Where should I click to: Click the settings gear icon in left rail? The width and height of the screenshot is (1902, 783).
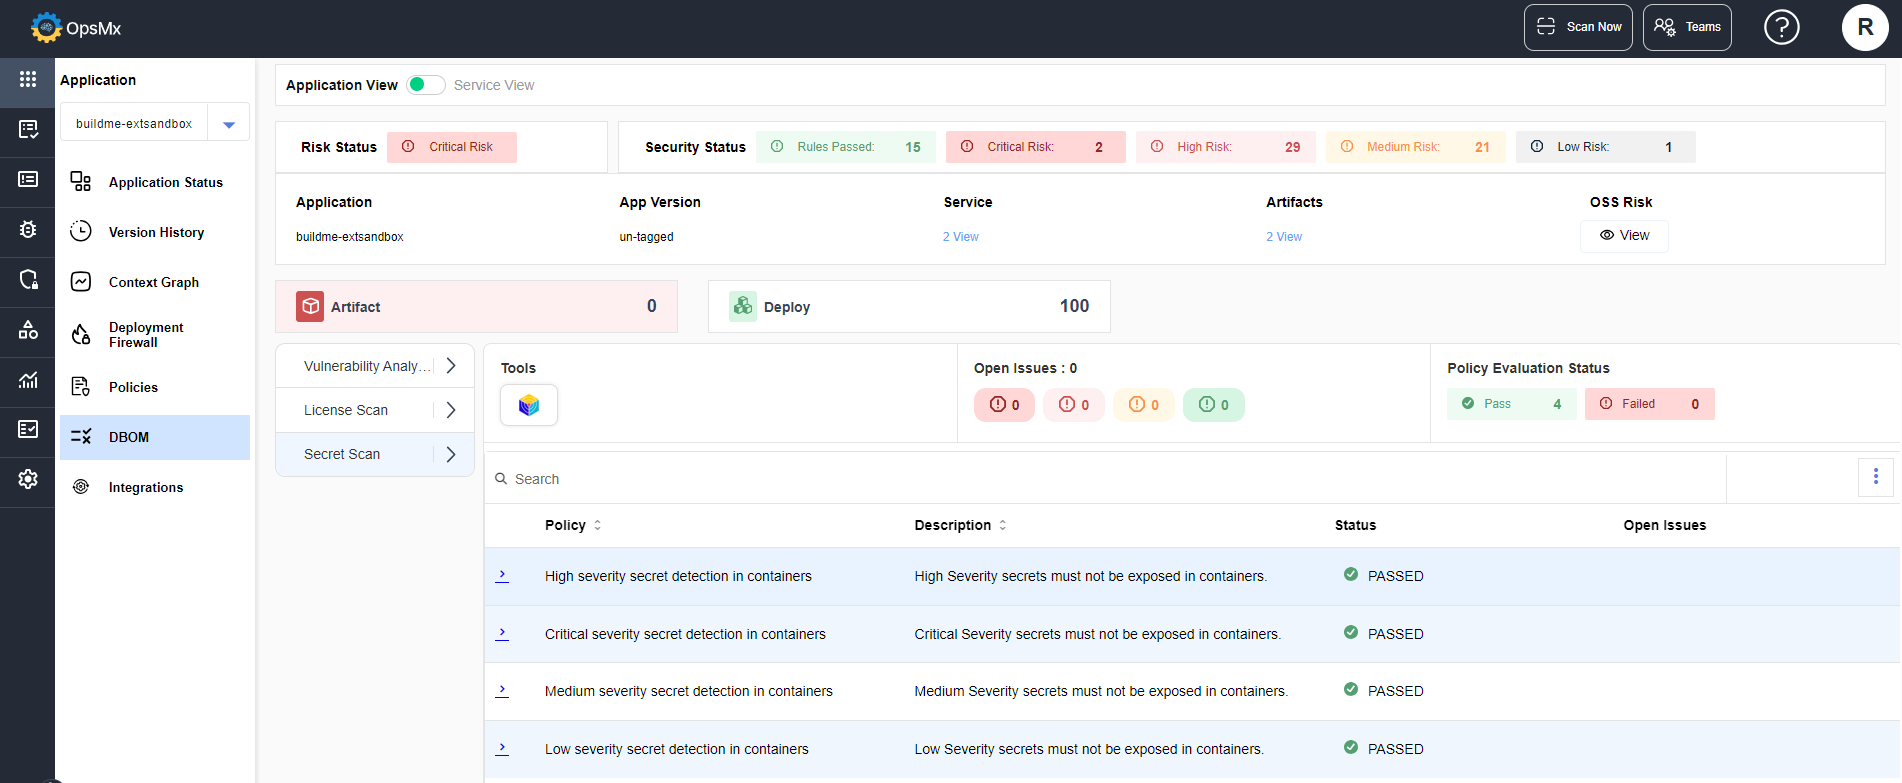tap(28, 479)
